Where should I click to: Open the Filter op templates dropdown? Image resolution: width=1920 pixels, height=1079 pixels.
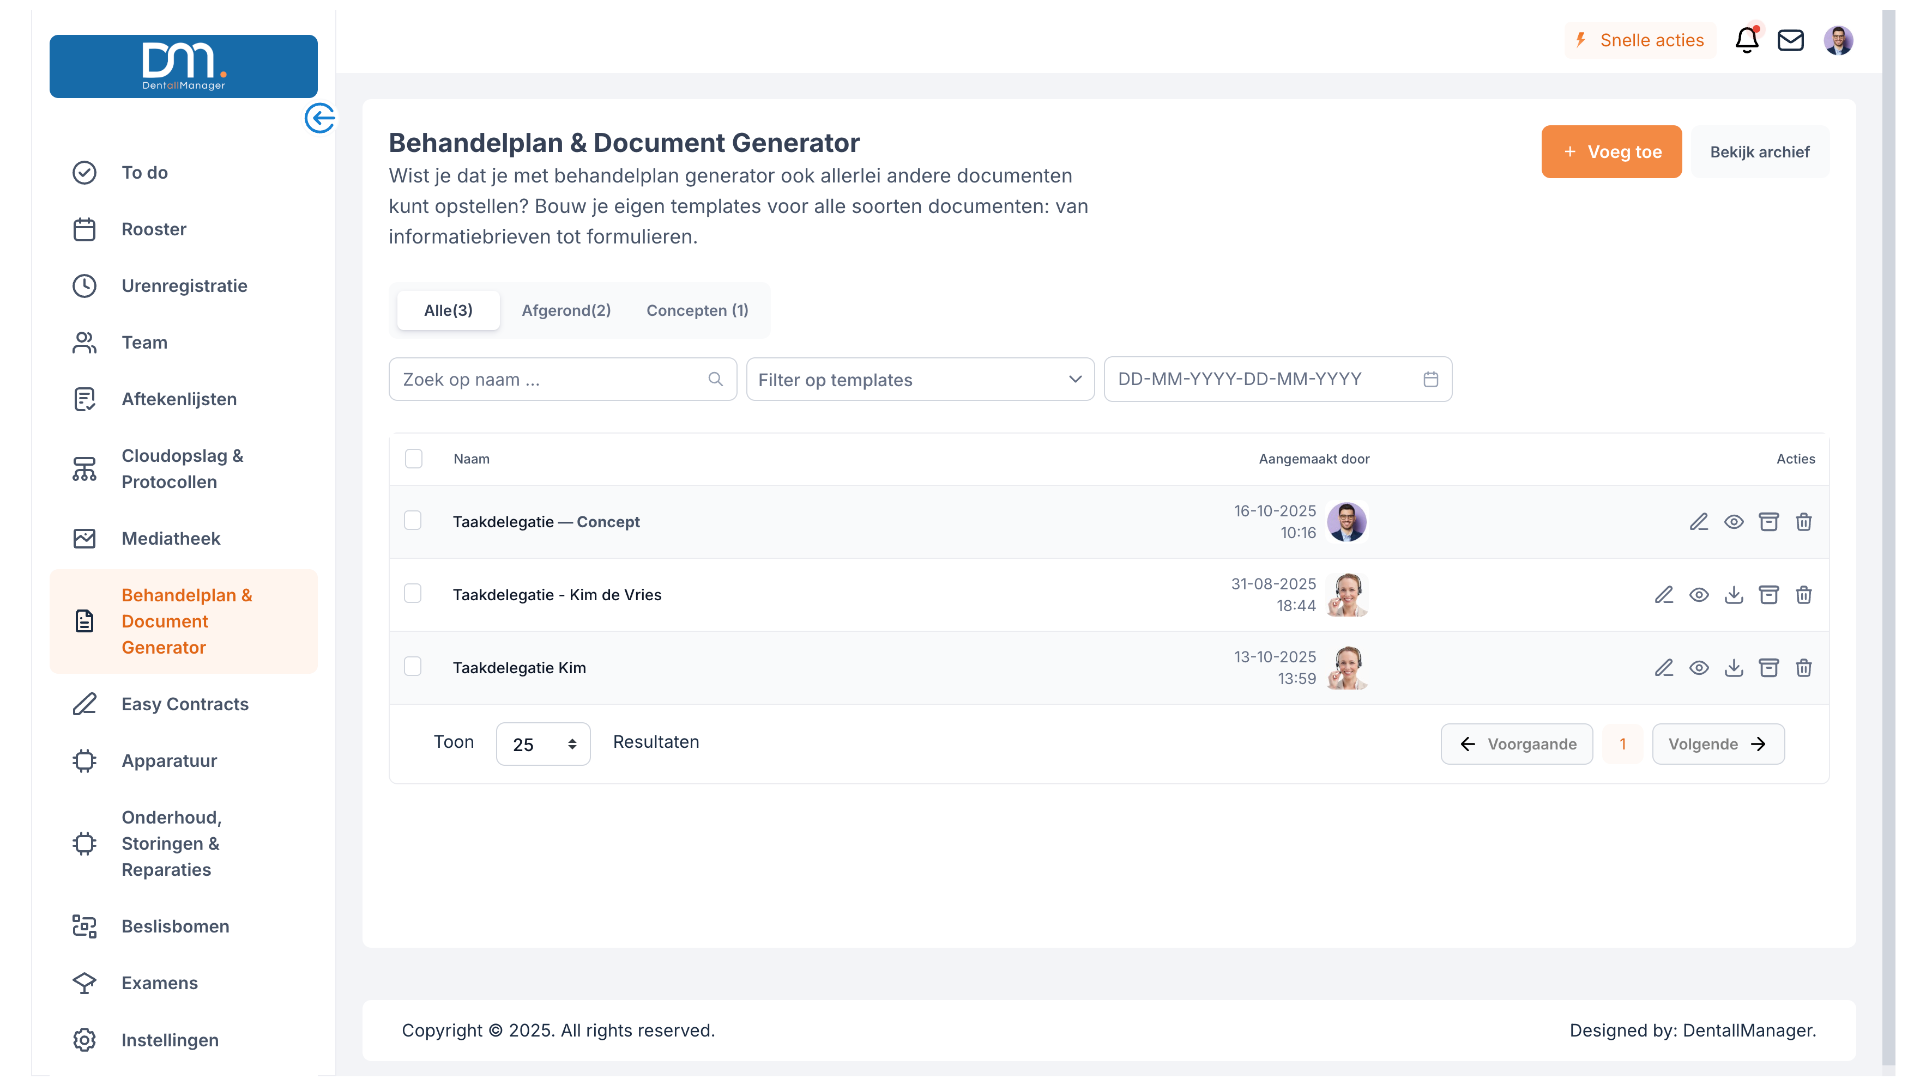(x=919, y=379)
